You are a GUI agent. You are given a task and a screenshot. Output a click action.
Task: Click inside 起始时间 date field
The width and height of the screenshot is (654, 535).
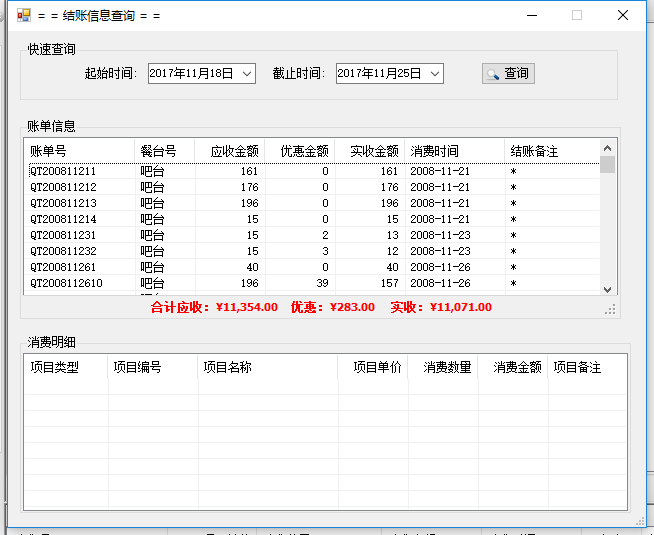(194, 74)
